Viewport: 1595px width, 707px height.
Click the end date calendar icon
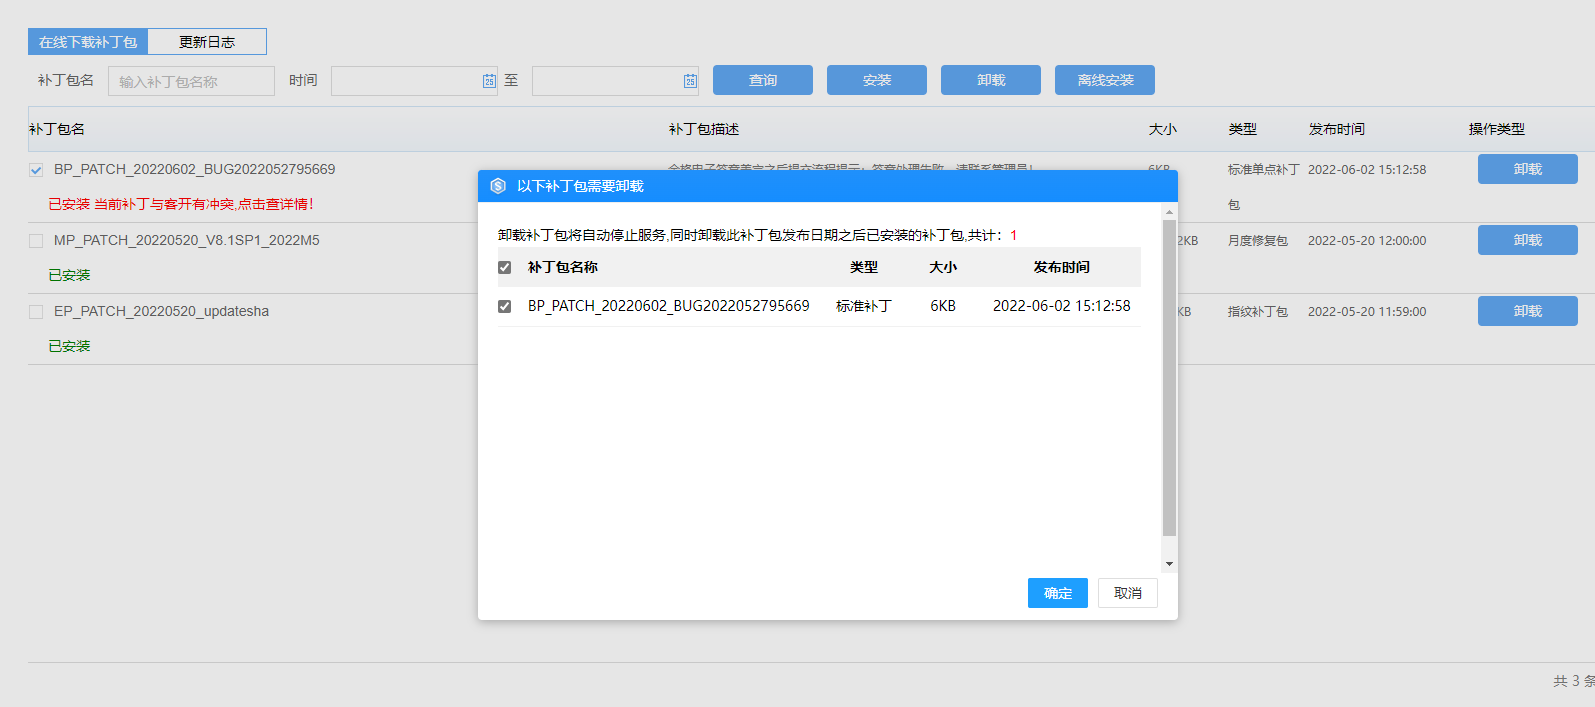(x=690, y=81)
